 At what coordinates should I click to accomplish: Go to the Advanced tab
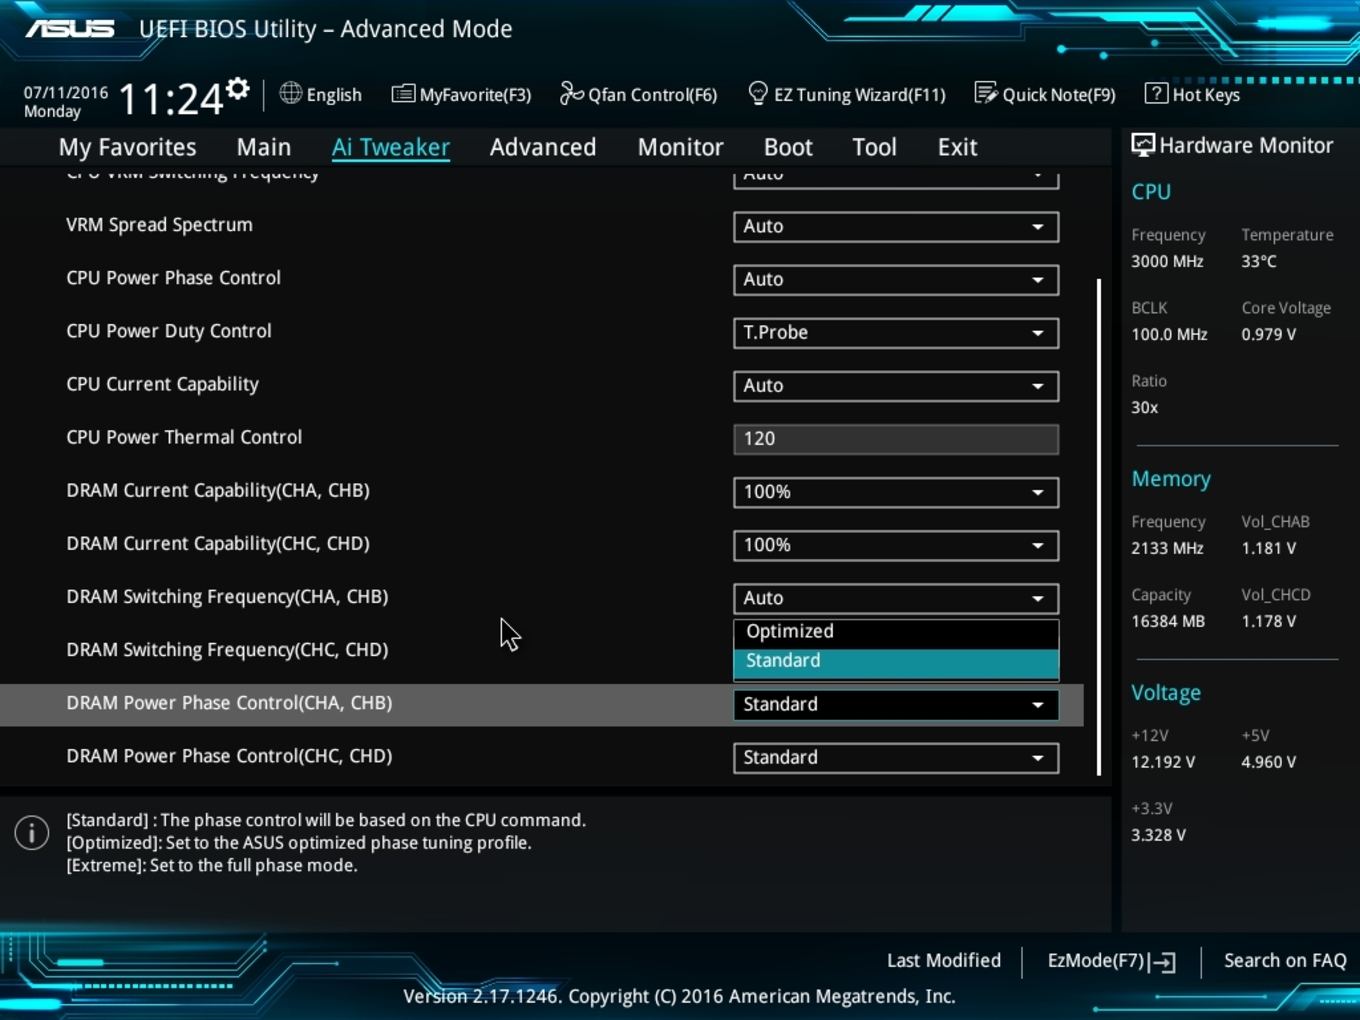click(543, 147)
